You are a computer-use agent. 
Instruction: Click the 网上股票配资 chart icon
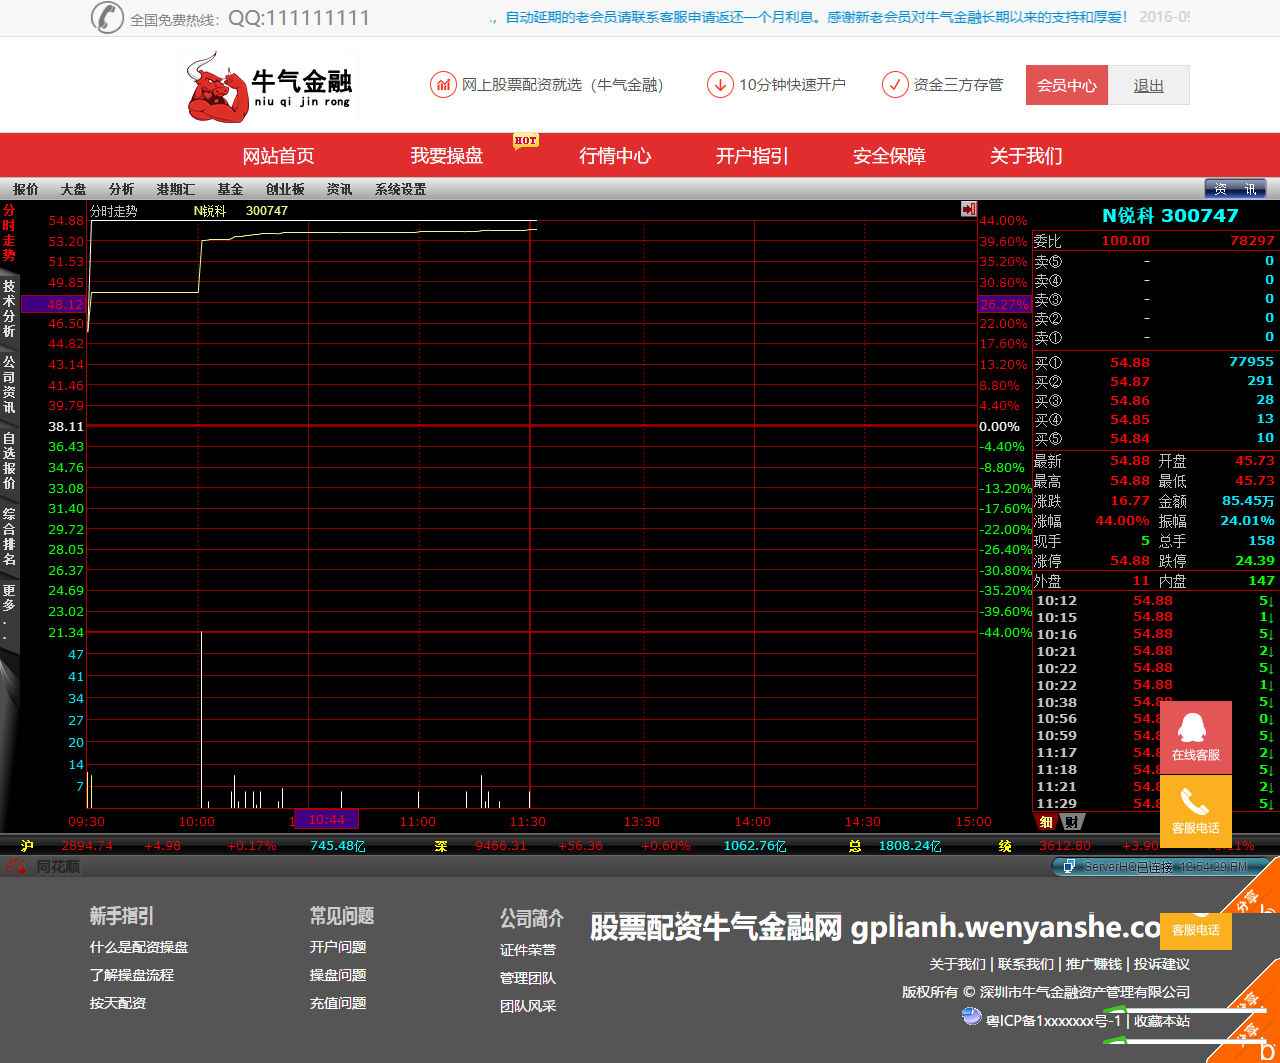coord(443,85)
